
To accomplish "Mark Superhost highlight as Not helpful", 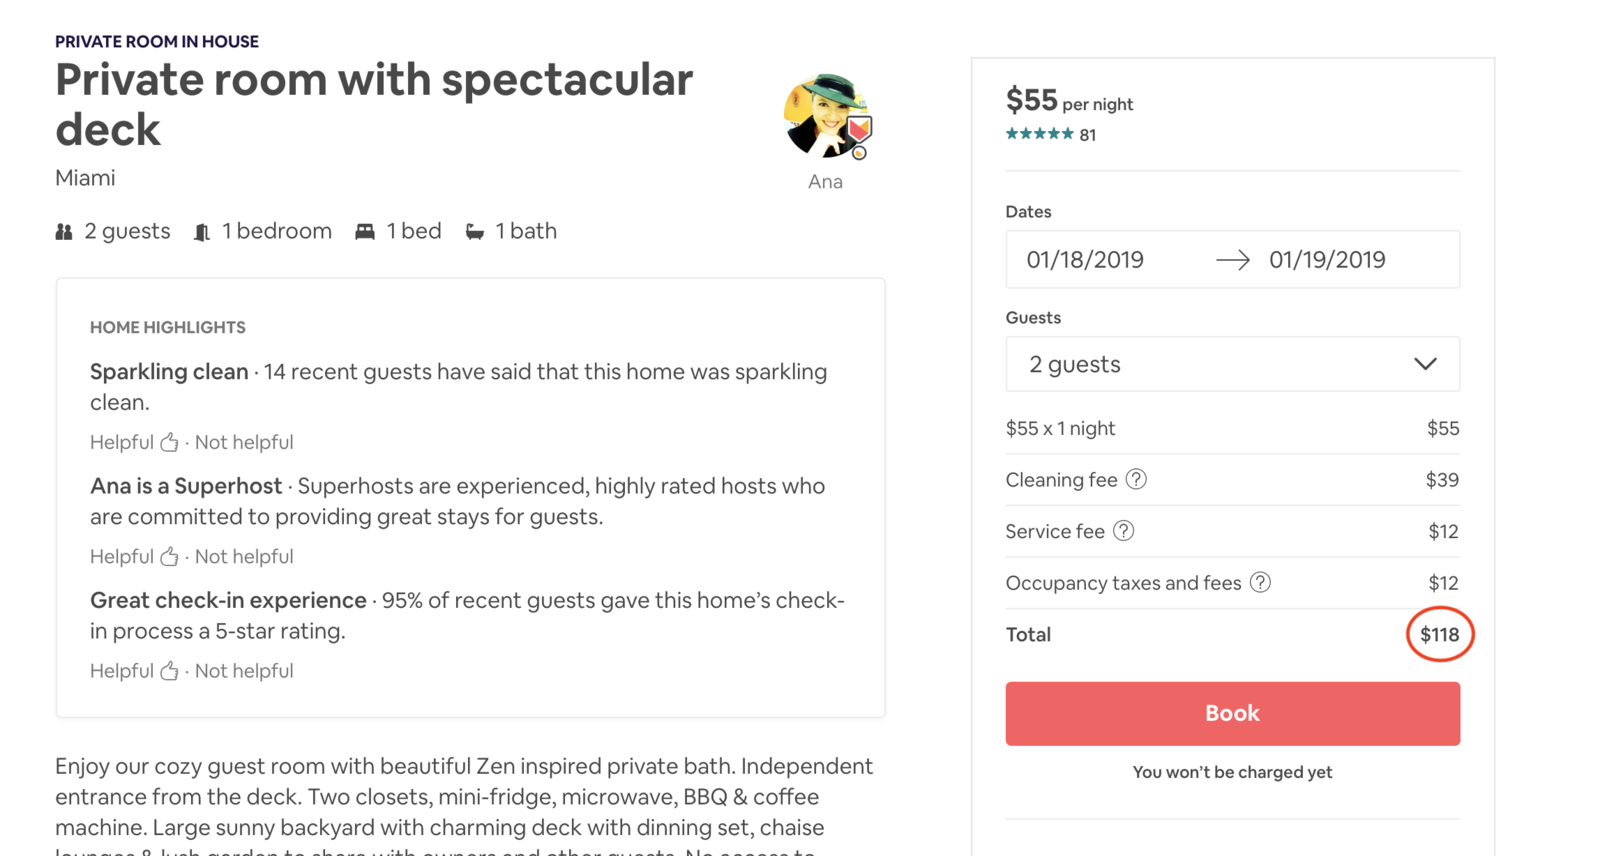I will click(244, 556).
